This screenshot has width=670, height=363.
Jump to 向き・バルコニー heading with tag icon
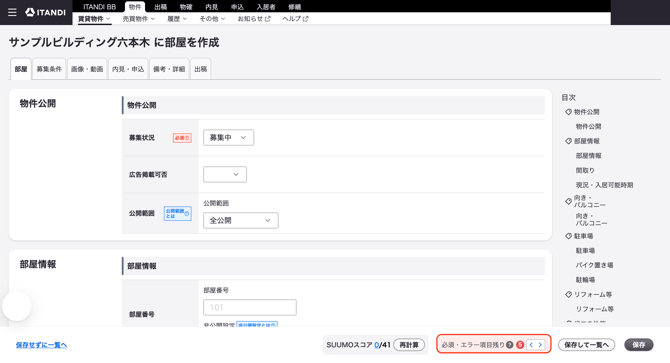click(585, 201)
